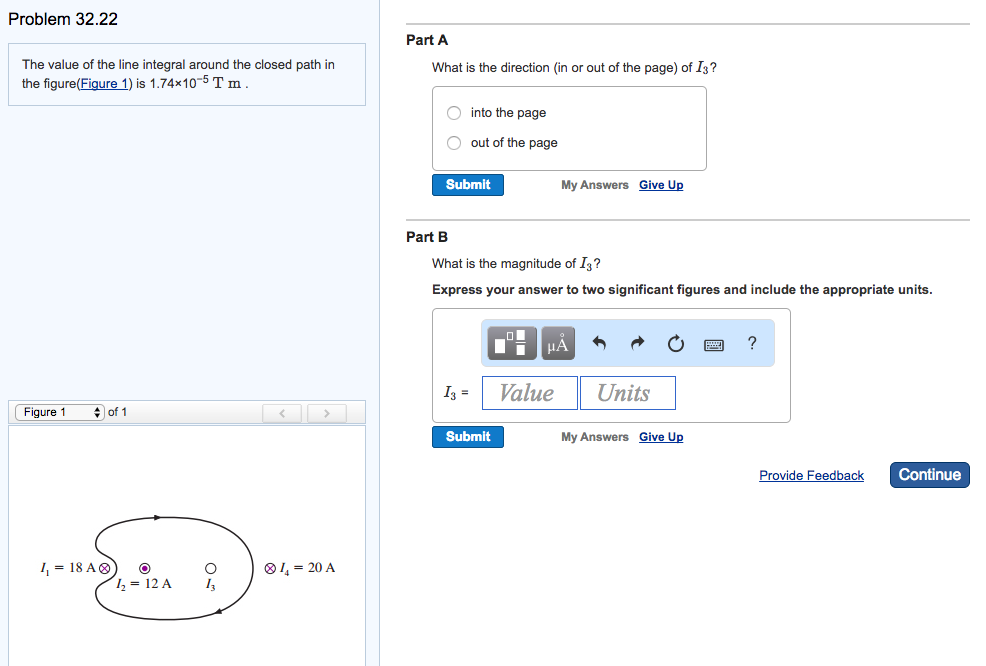Click the next figure chevron arrow

[326, 412]
